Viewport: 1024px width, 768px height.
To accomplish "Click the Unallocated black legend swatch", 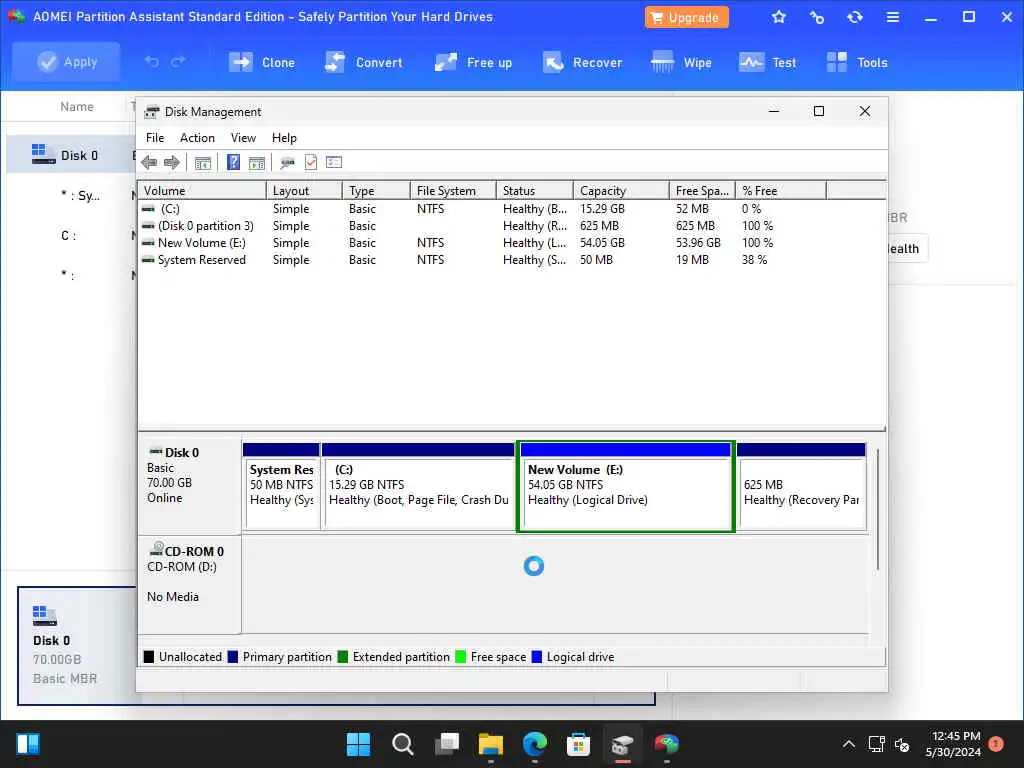I will pyautogui.click(x=149, y=657).
